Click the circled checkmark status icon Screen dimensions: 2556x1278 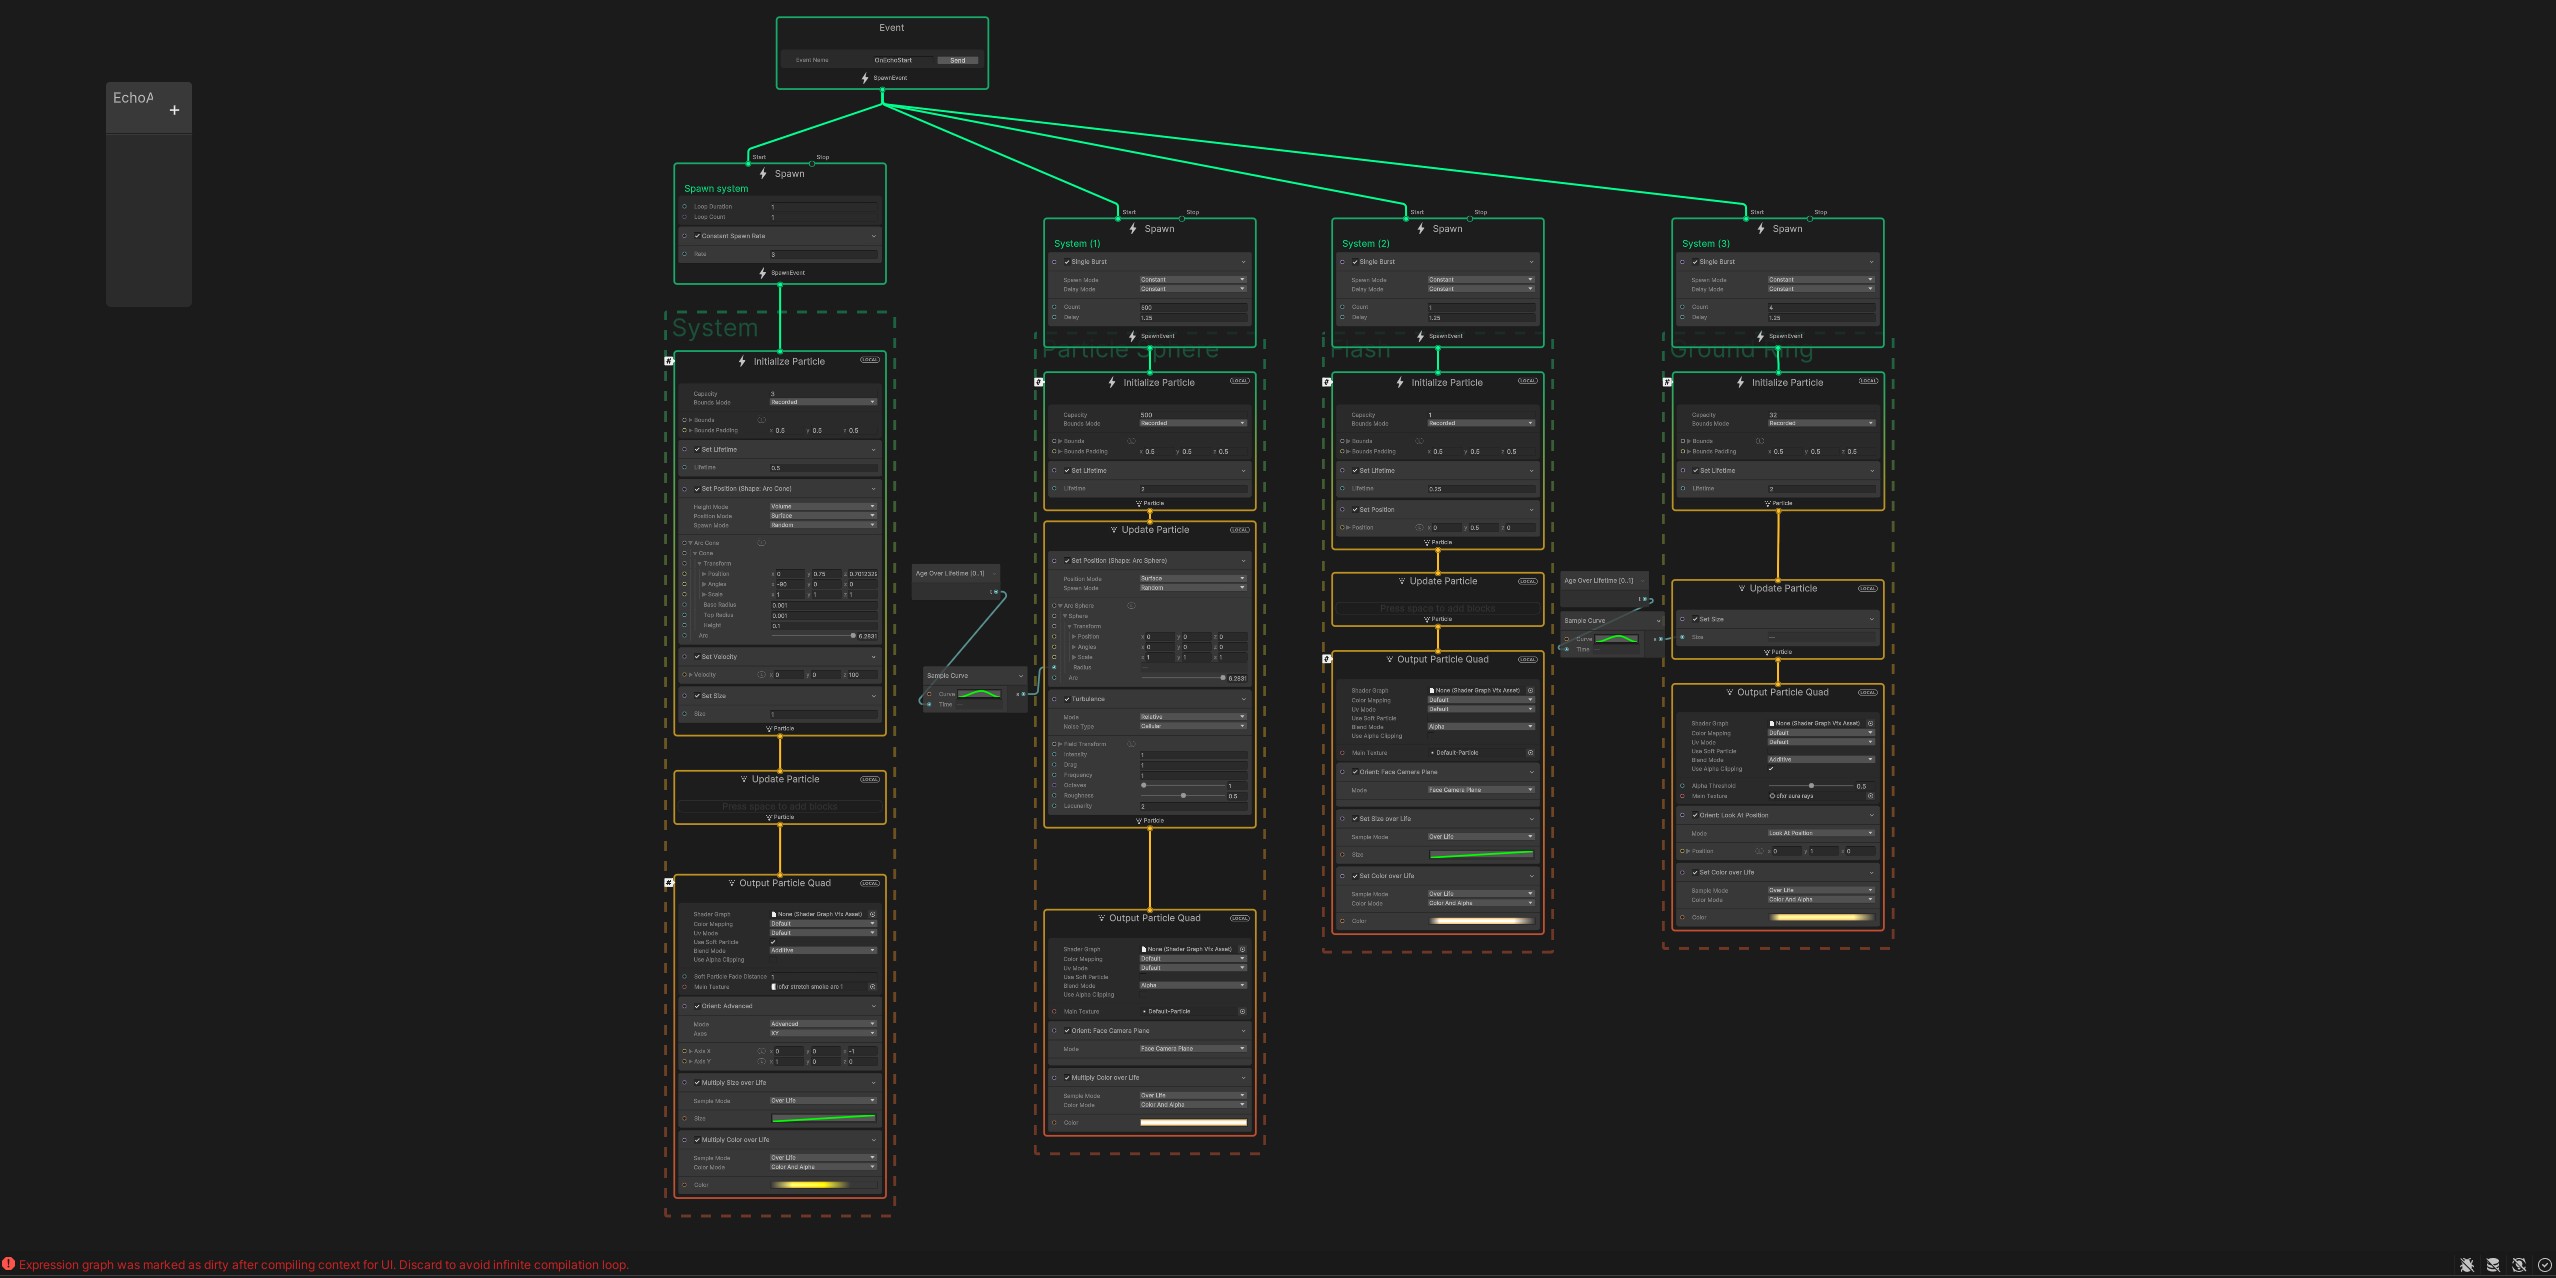2545,1265
